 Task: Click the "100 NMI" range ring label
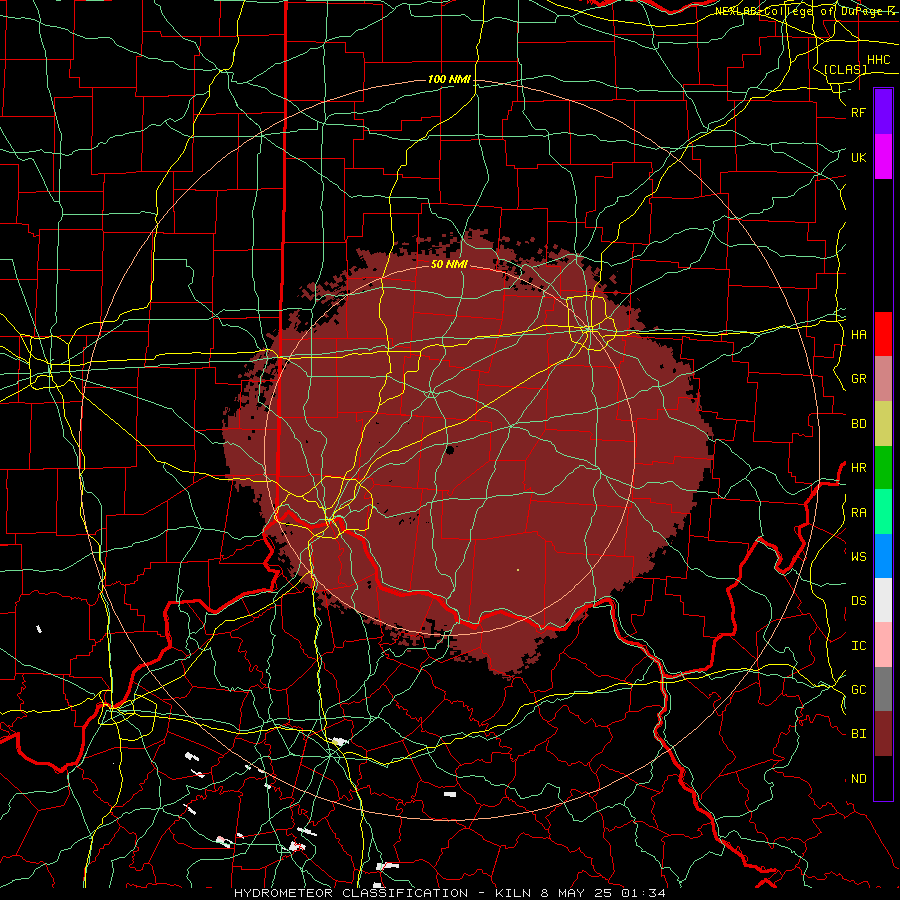(x=449, y=79)
